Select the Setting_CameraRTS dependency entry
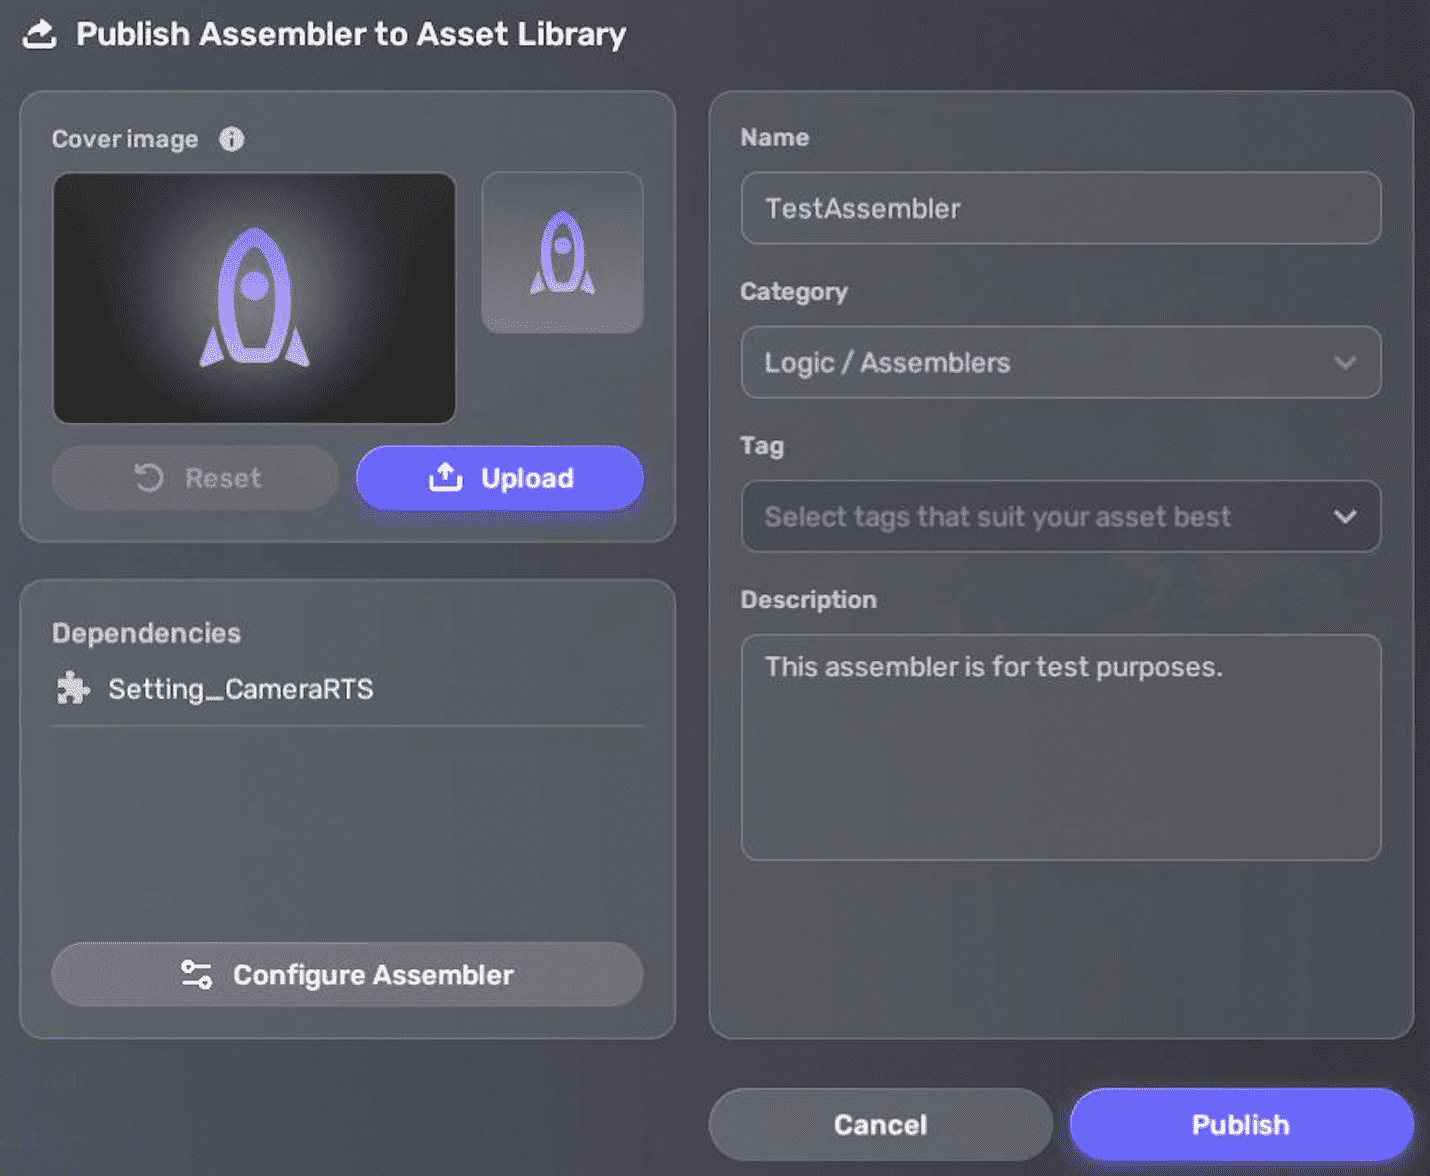 tap(240, 688)
